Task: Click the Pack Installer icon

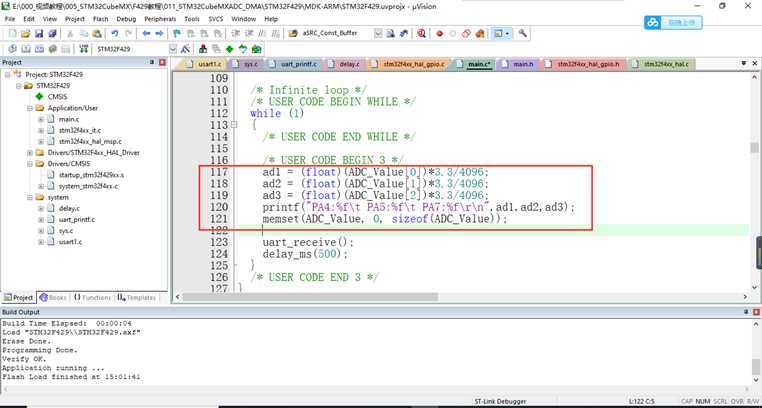Action: point(256,49)
